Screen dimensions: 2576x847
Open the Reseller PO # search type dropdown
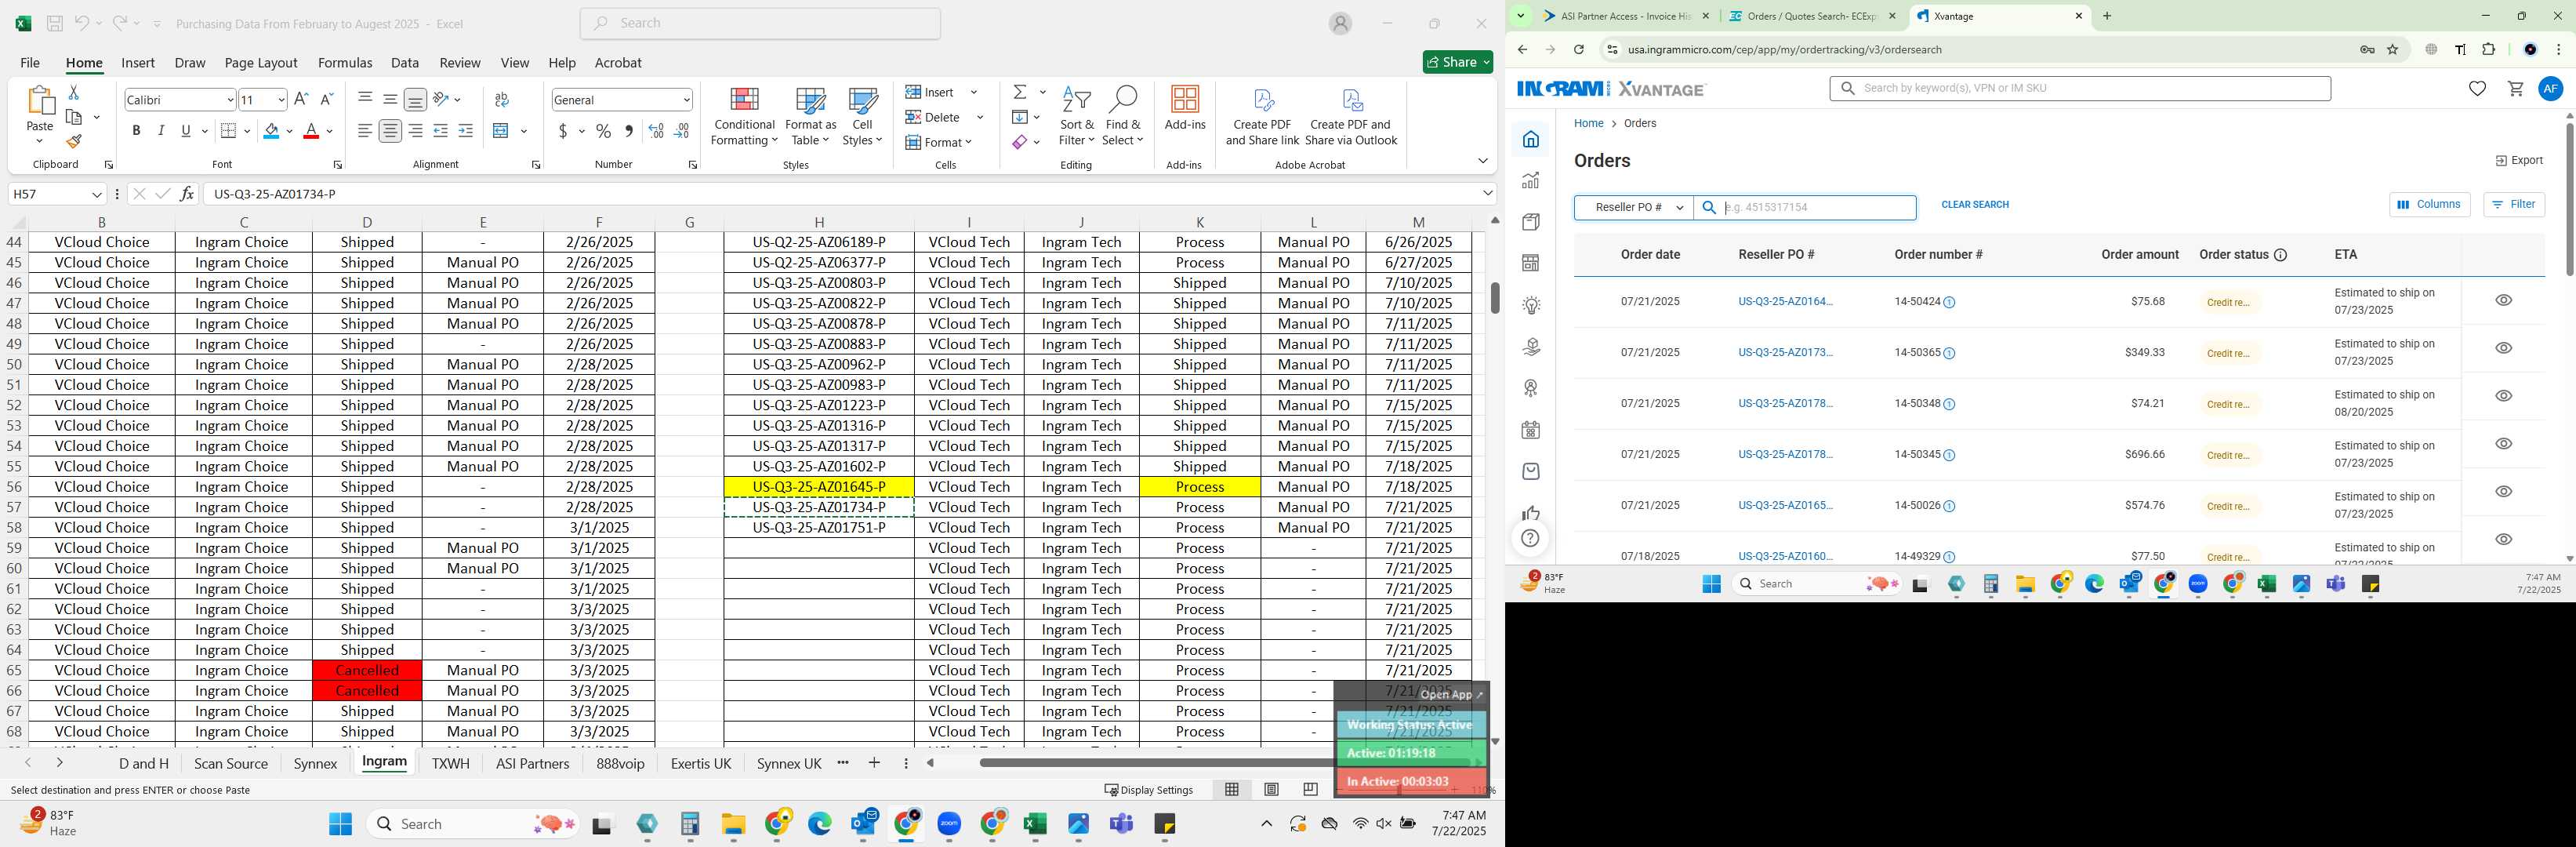[1634, 207]
